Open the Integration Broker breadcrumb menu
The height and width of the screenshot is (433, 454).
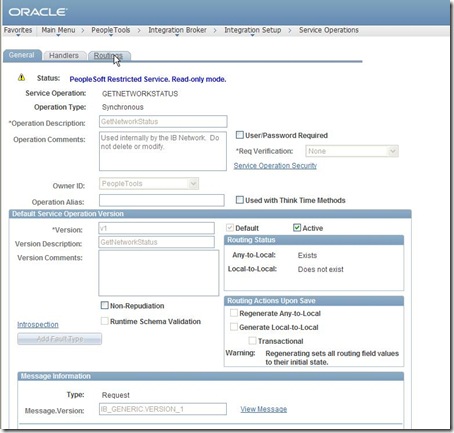point(177,30)
